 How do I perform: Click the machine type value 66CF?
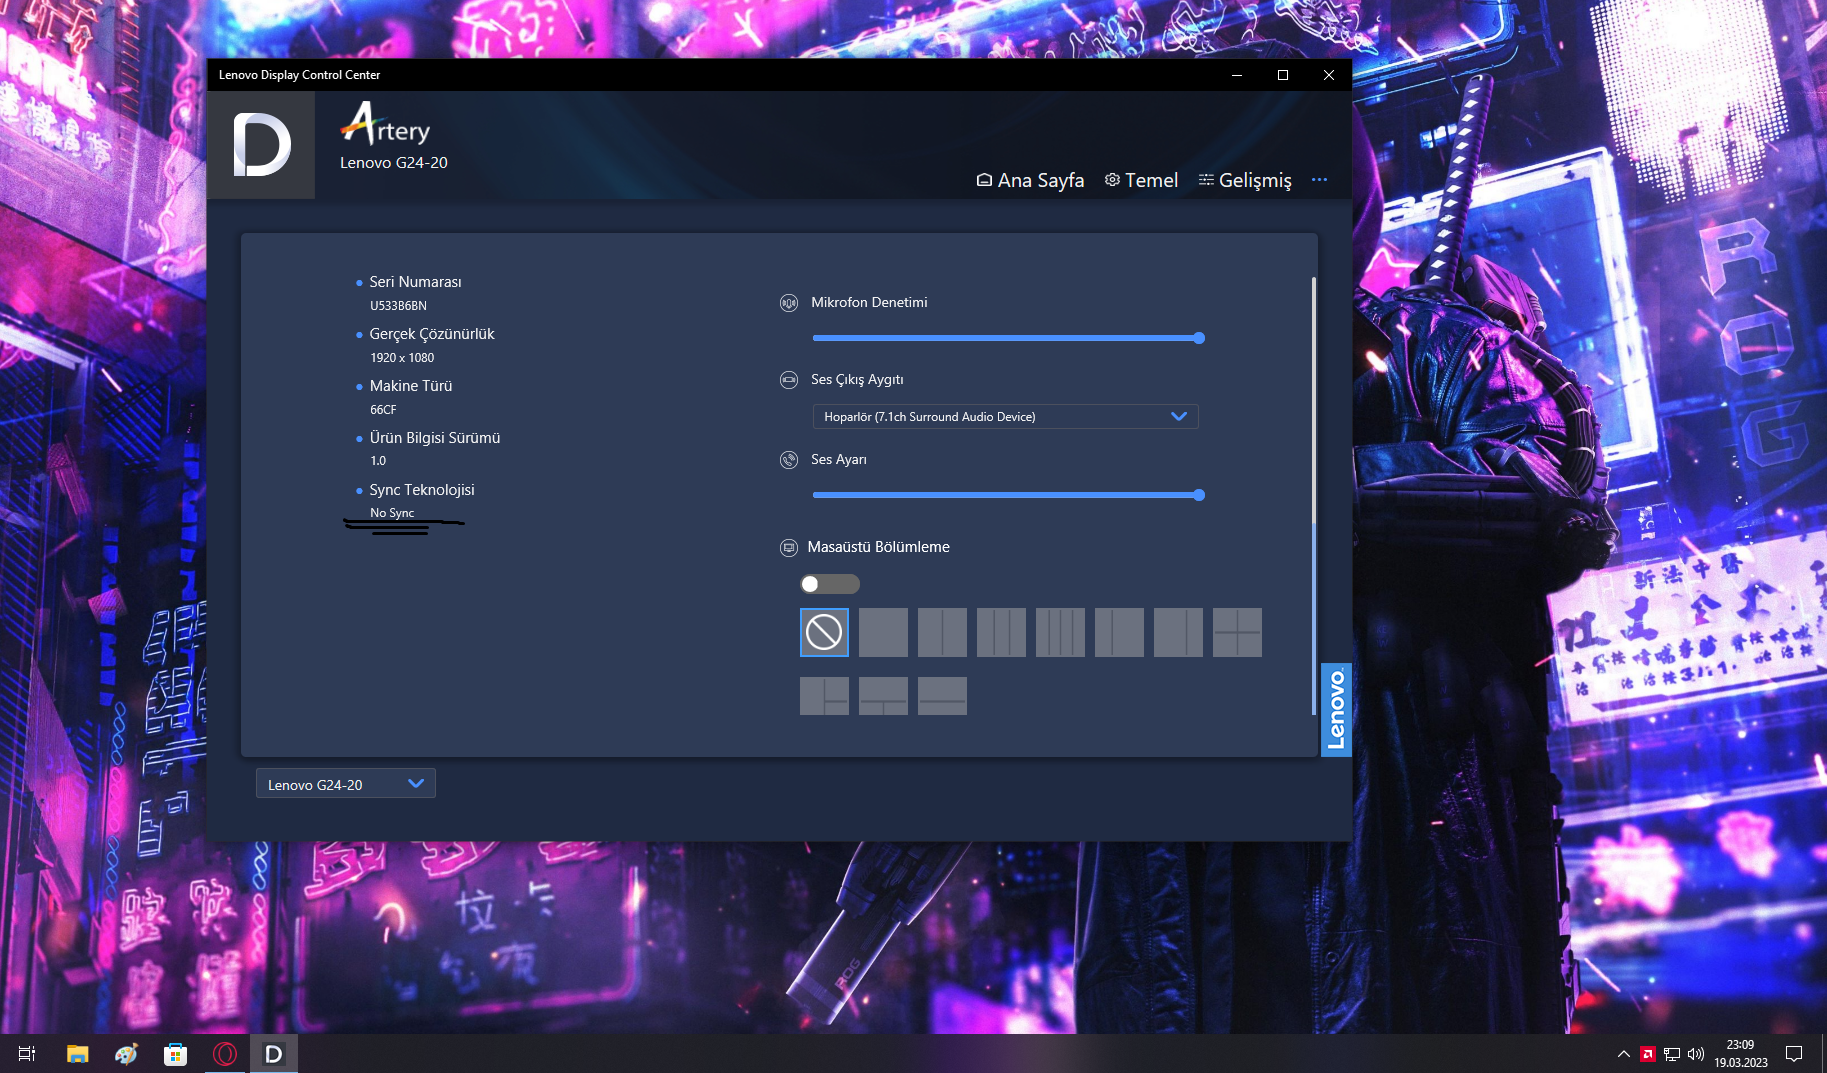[383, 410]
